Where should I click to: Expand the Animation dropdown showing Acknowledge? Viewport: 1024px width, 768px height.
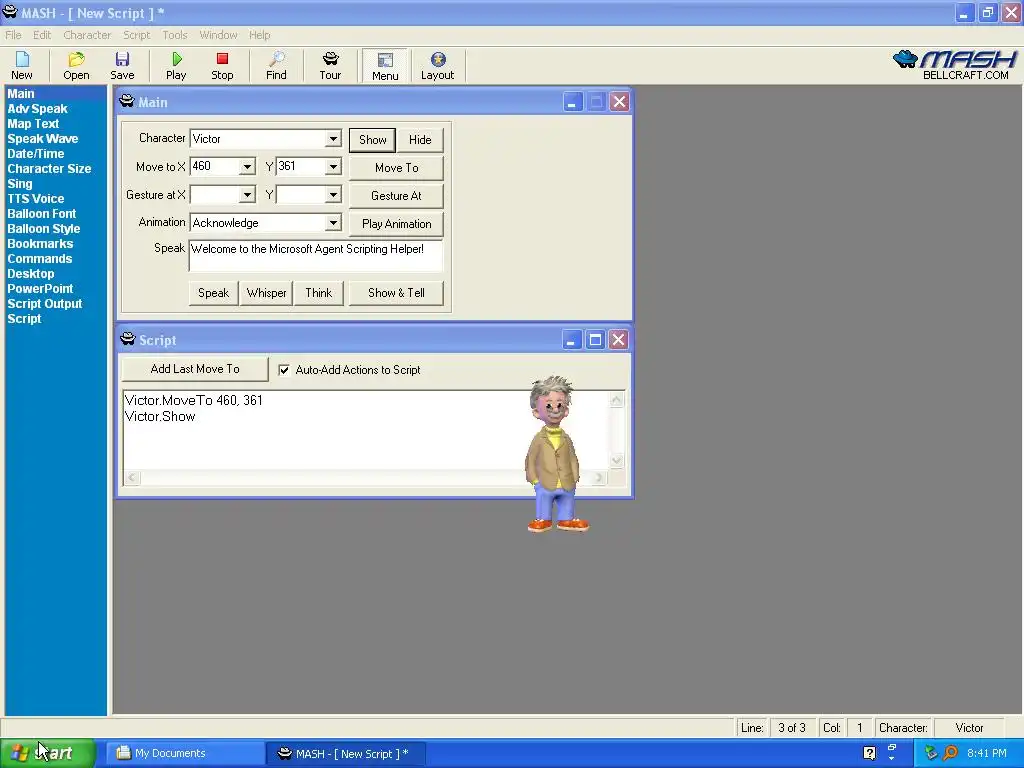point(333,223)
